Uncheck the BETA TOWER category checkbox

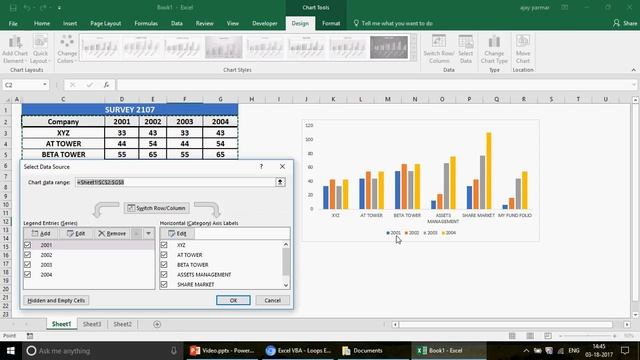point(164,264)
